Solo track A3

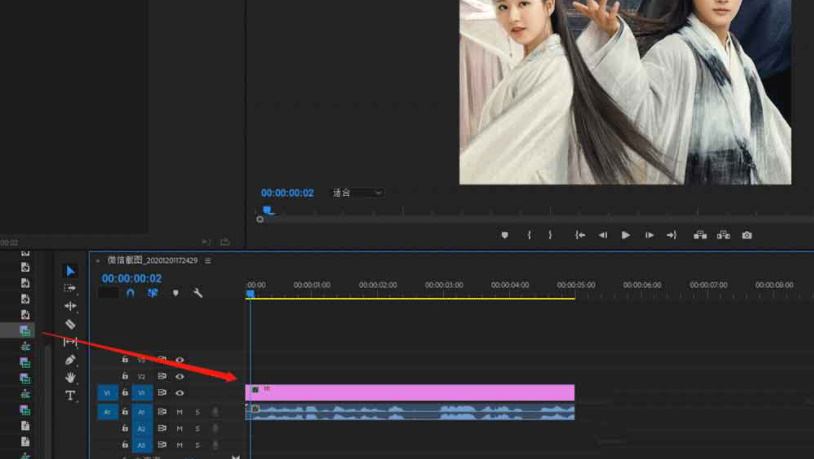[x=197, y=445]
